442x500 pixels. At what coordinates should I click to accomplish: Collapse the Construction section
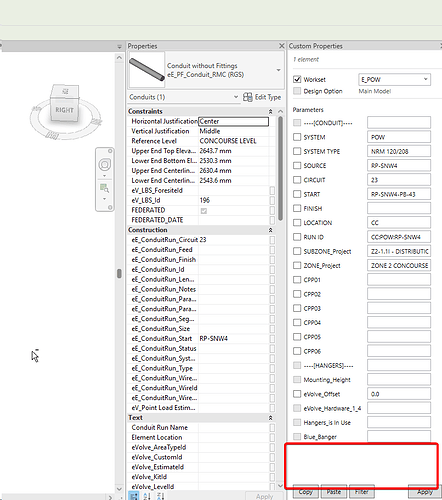point(270,230)
